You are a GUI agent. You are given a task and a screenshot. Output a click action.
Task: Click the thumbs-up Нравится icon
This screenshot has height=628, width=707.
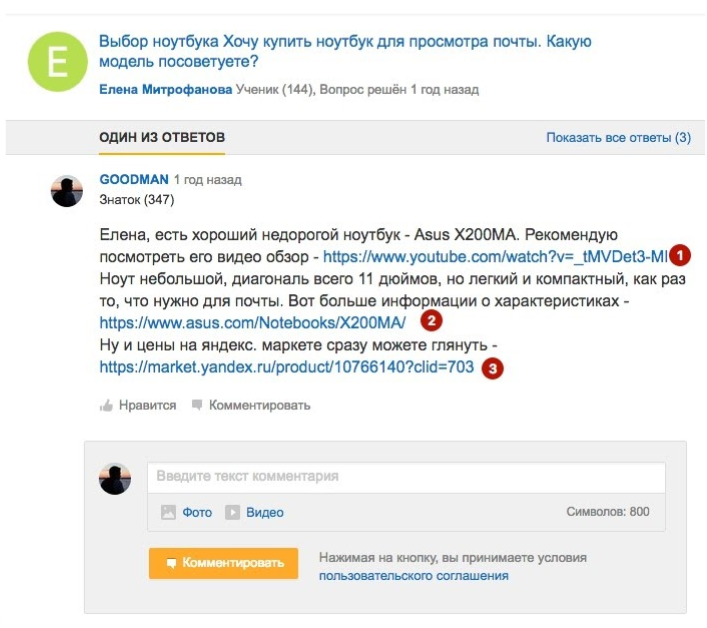(106, 405)
